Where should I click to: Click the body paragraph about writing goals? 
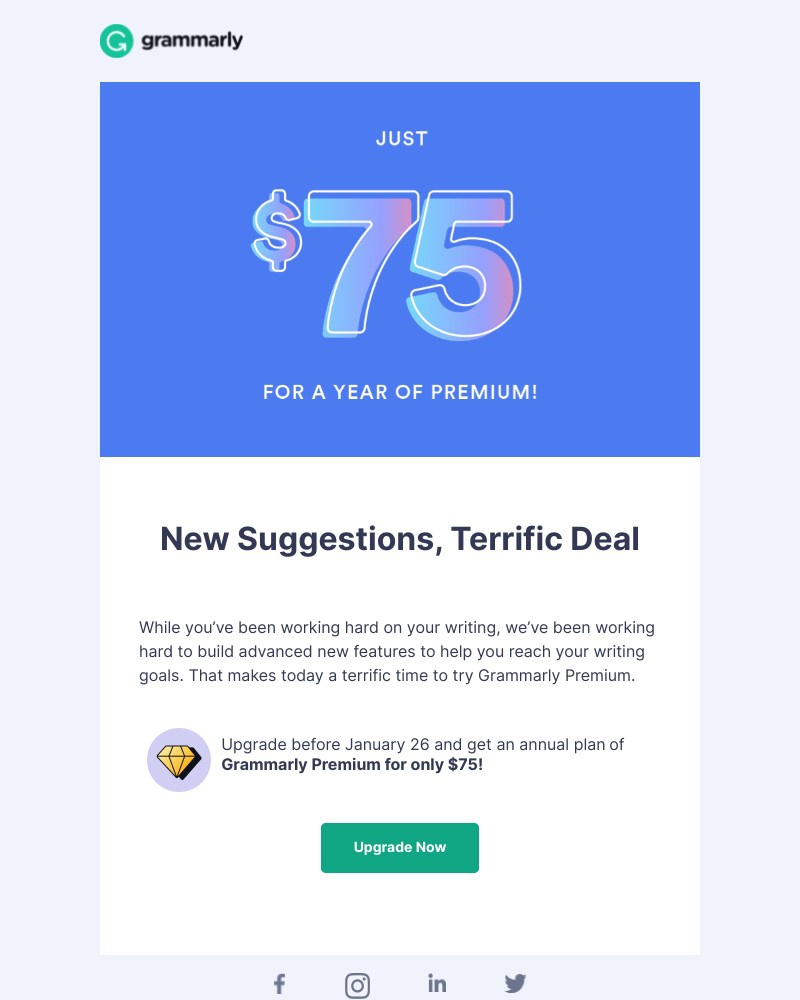pyautogui.click(x=397, y=651)
